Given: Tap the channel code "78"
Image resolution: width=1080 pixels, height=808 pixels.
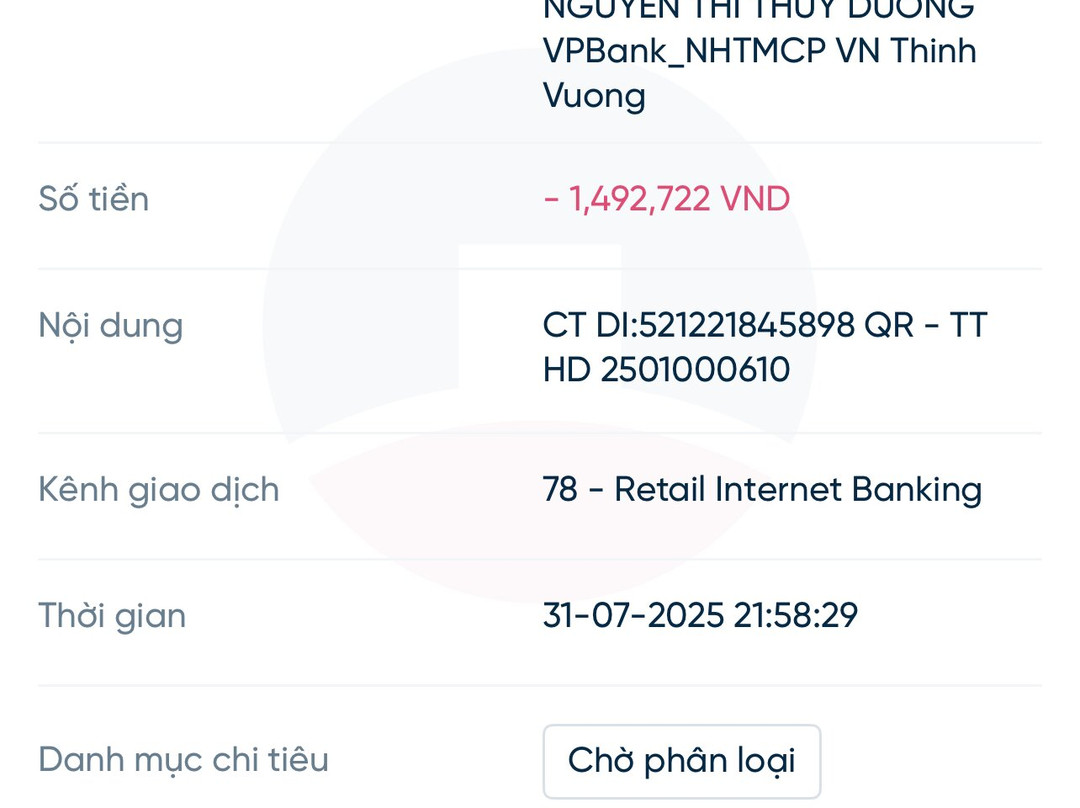Looking at the screenshot, I should click(x=560, y=490).
